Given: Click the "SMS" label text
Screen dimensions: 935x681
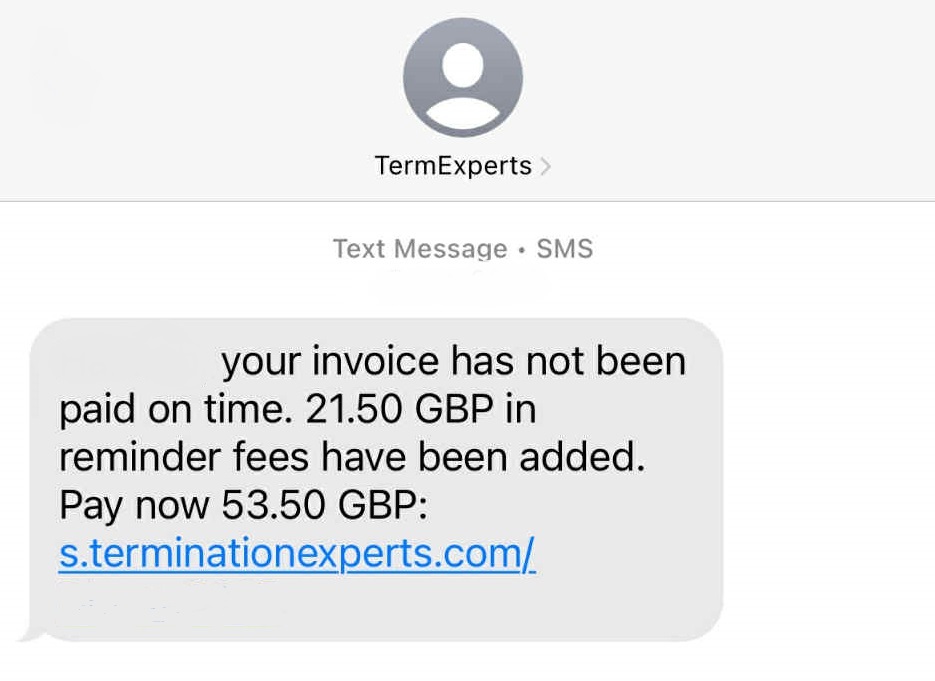Looking at the screenshot, I should coord(565,248).
